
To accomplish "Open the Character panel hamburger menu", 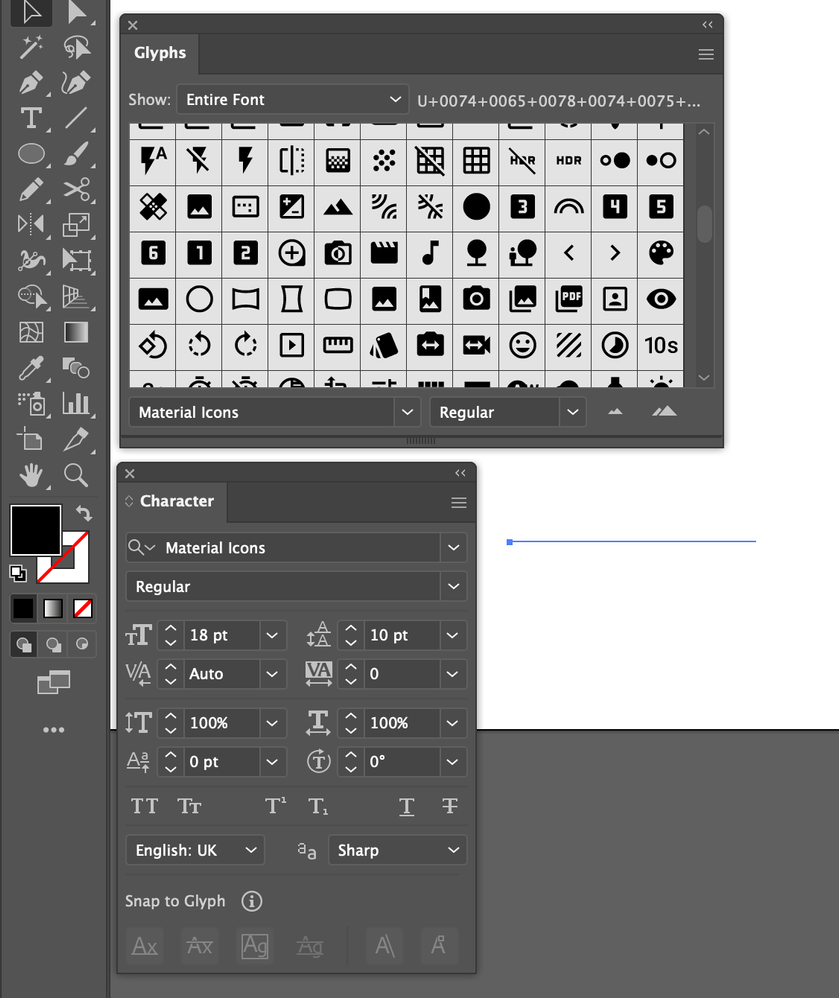I will [x=459, y=503].
